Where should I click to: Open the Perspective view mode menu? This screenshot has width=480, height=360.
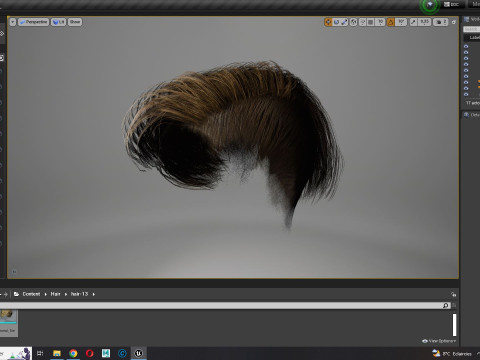click(x=33, y=22)
